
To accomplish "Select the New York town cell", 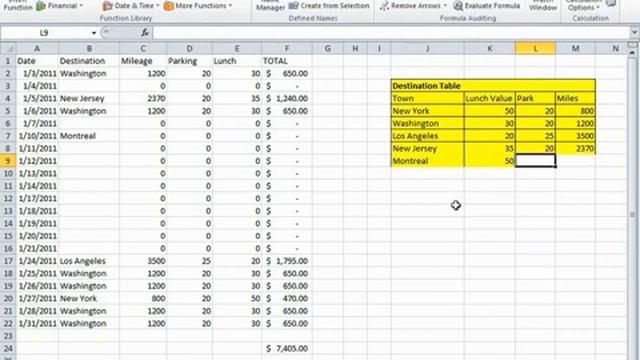I will pyautogui.click(x=427, y=111).
